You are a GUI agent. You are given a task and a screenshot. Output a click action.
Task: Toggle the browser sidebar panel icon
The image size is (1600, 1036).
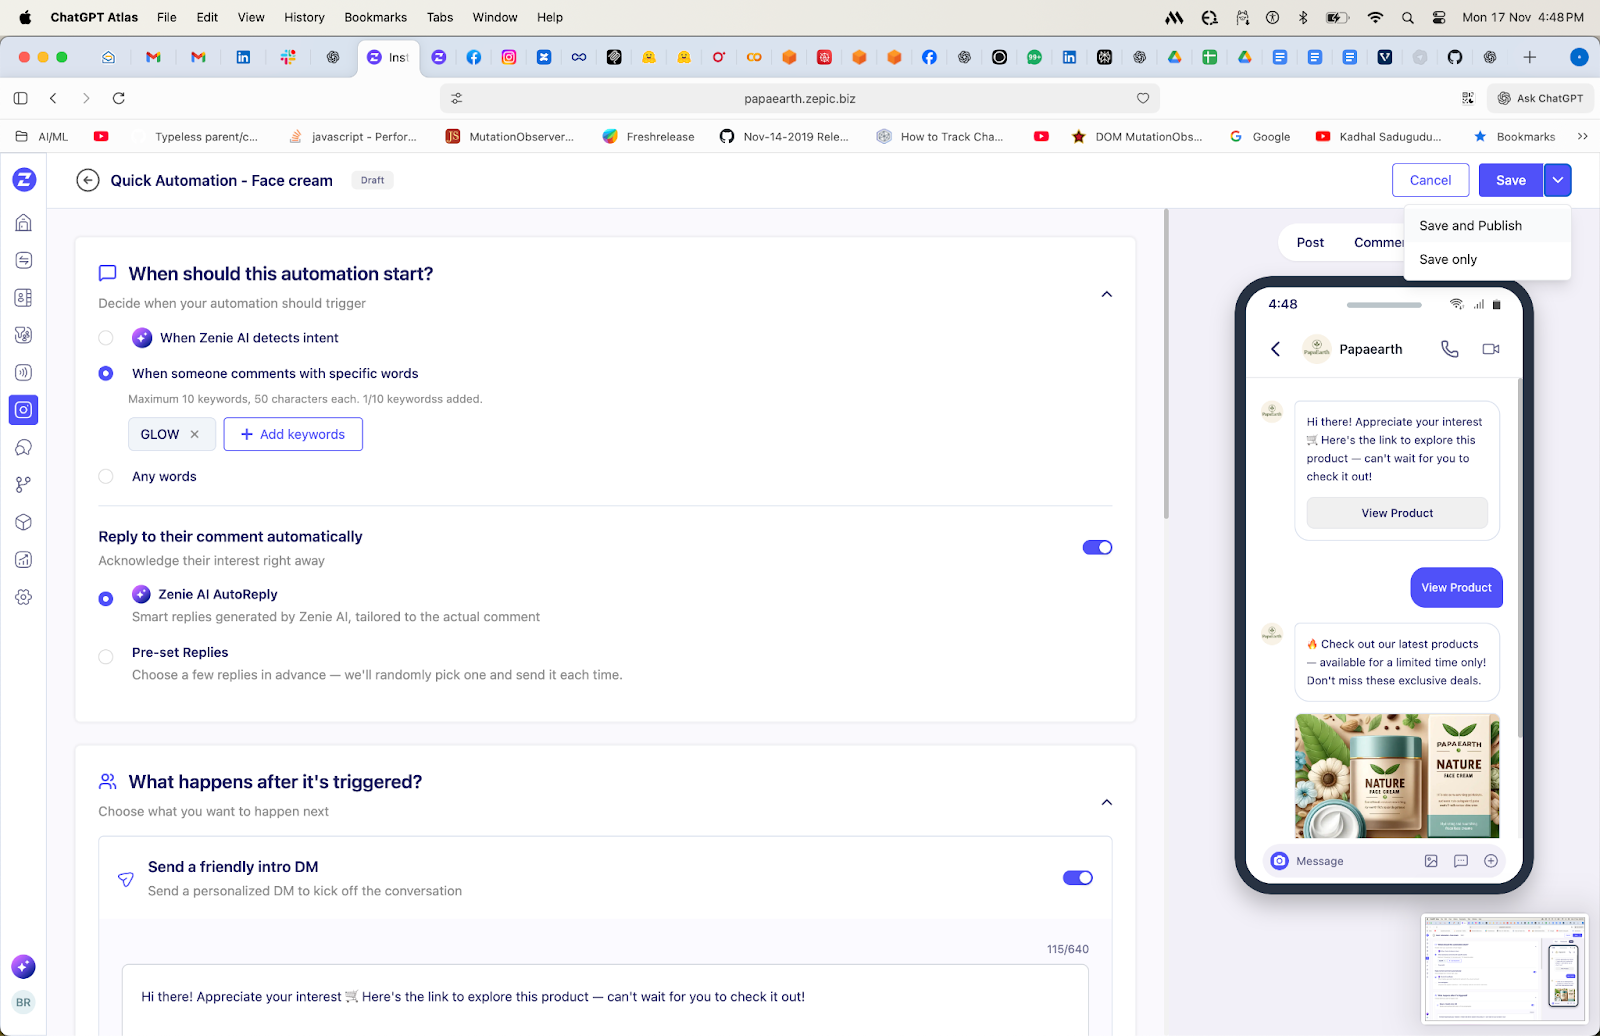[21, 98]
